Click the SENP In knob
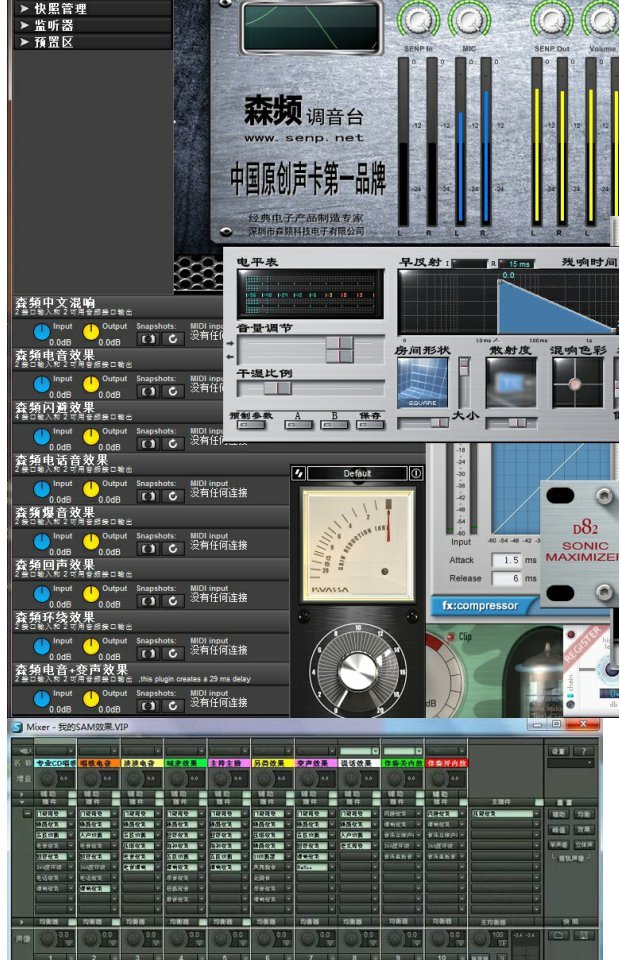Image resolution: width=620 pixels, height=960 pixels. pos(419,20)
